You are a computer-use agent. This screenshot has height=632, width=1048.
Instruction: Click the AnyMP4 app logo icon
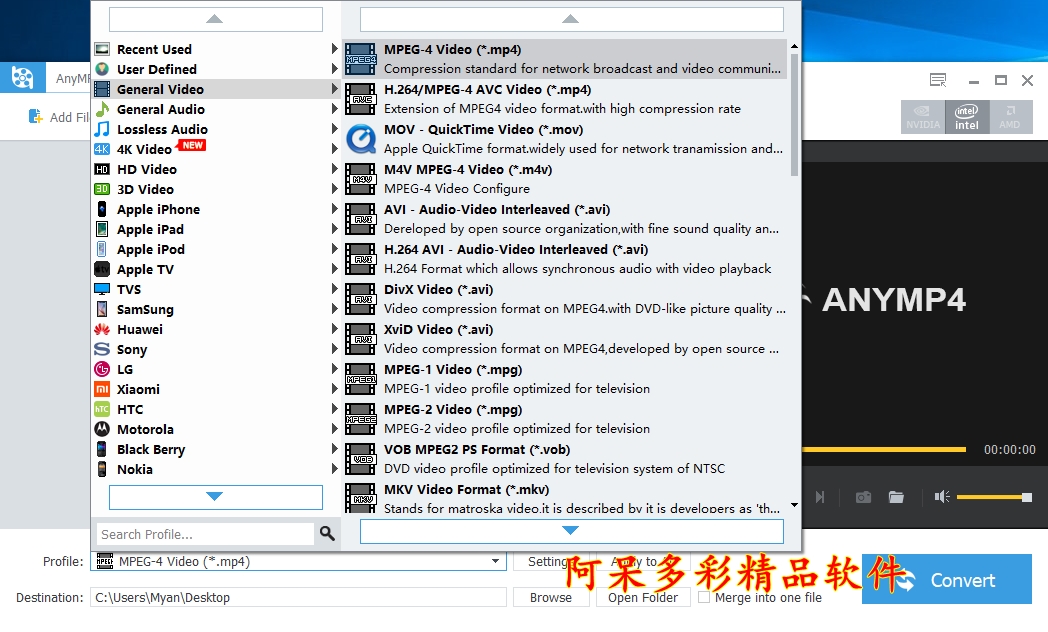(x=22, y=78)
